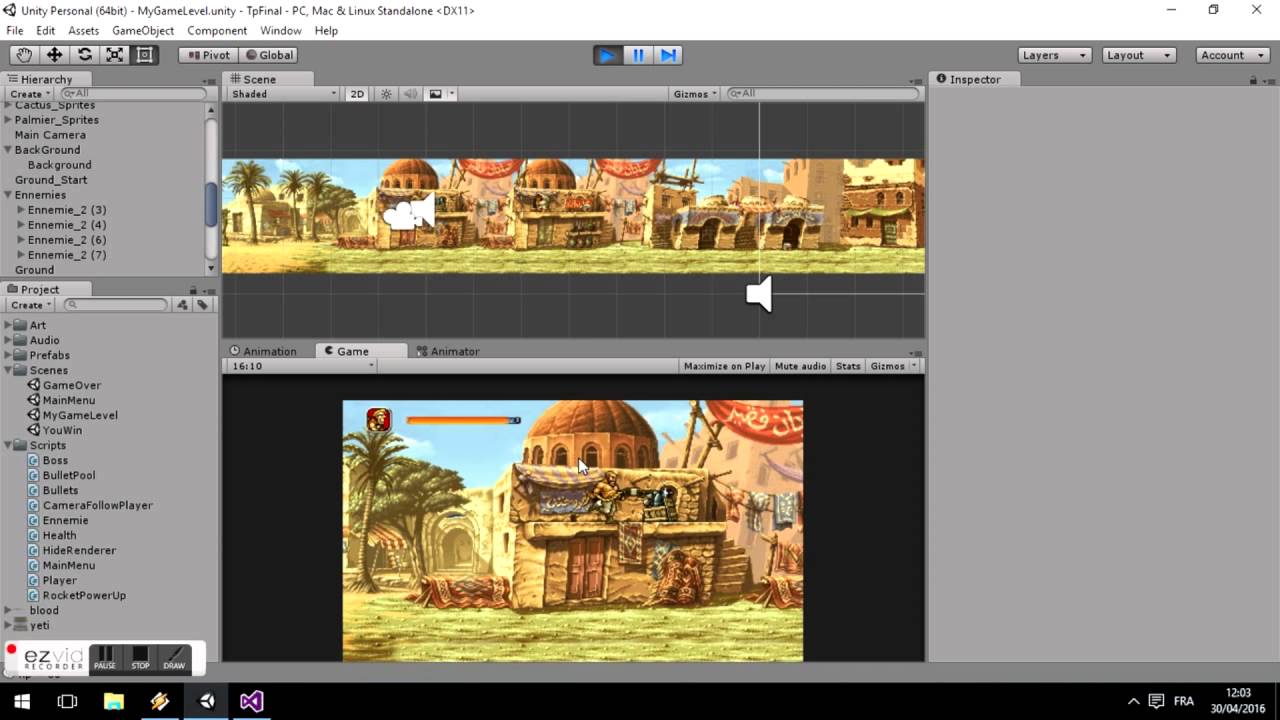Stop play mode with the Play button
This screenshot has height=720, width=1280.
click(607, 55)
